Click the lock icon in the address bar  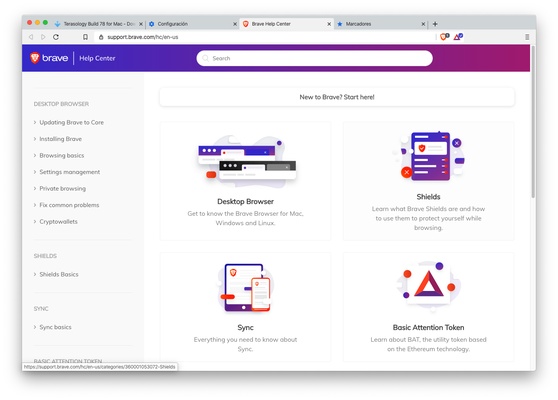101,37
